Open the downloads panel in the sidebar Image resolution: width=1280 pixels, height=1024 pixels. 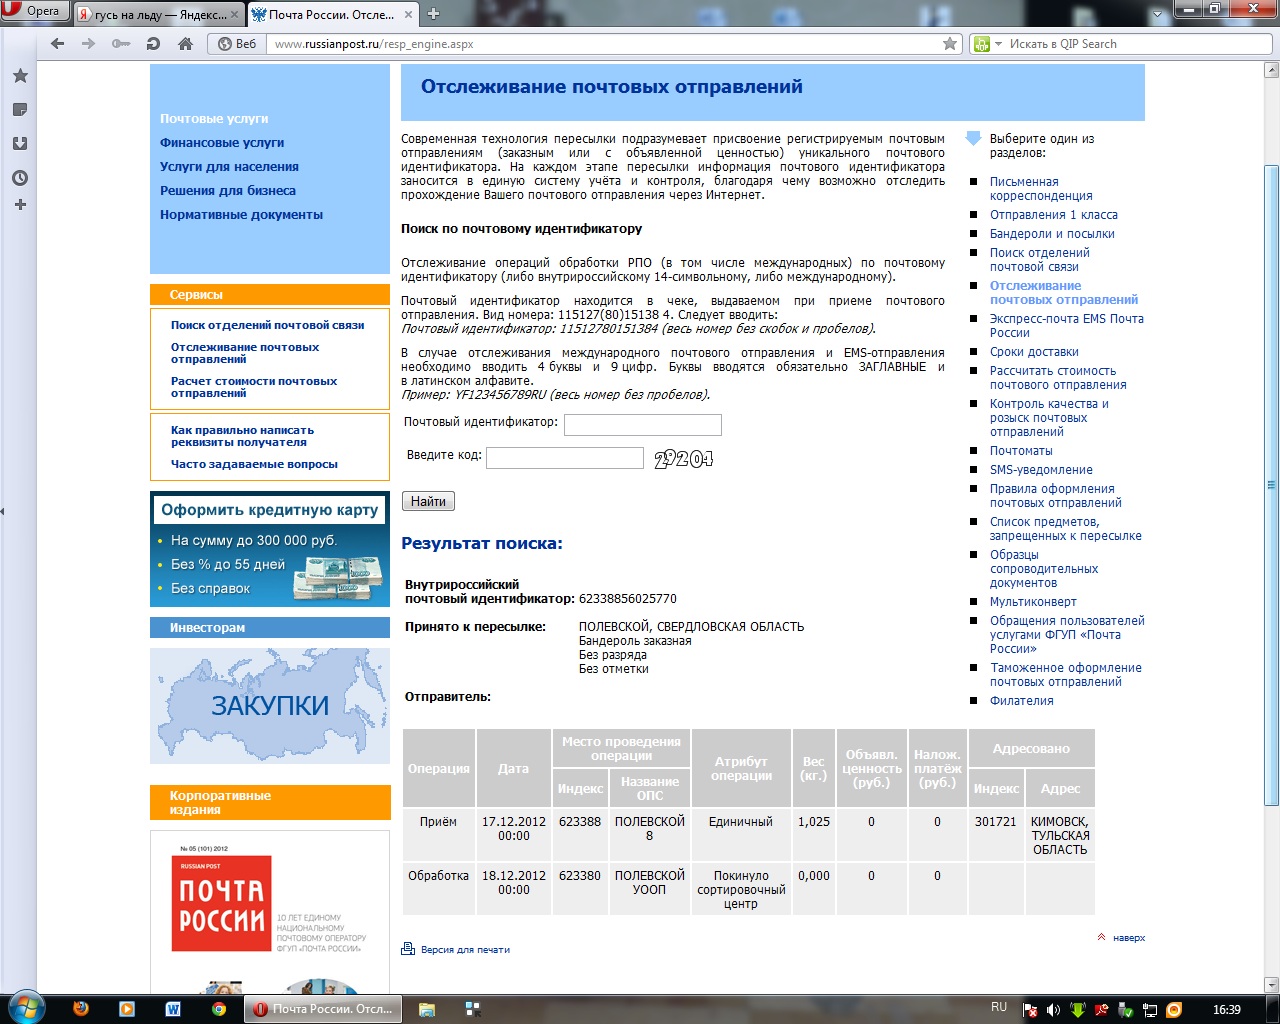click(x=19, y=144)
